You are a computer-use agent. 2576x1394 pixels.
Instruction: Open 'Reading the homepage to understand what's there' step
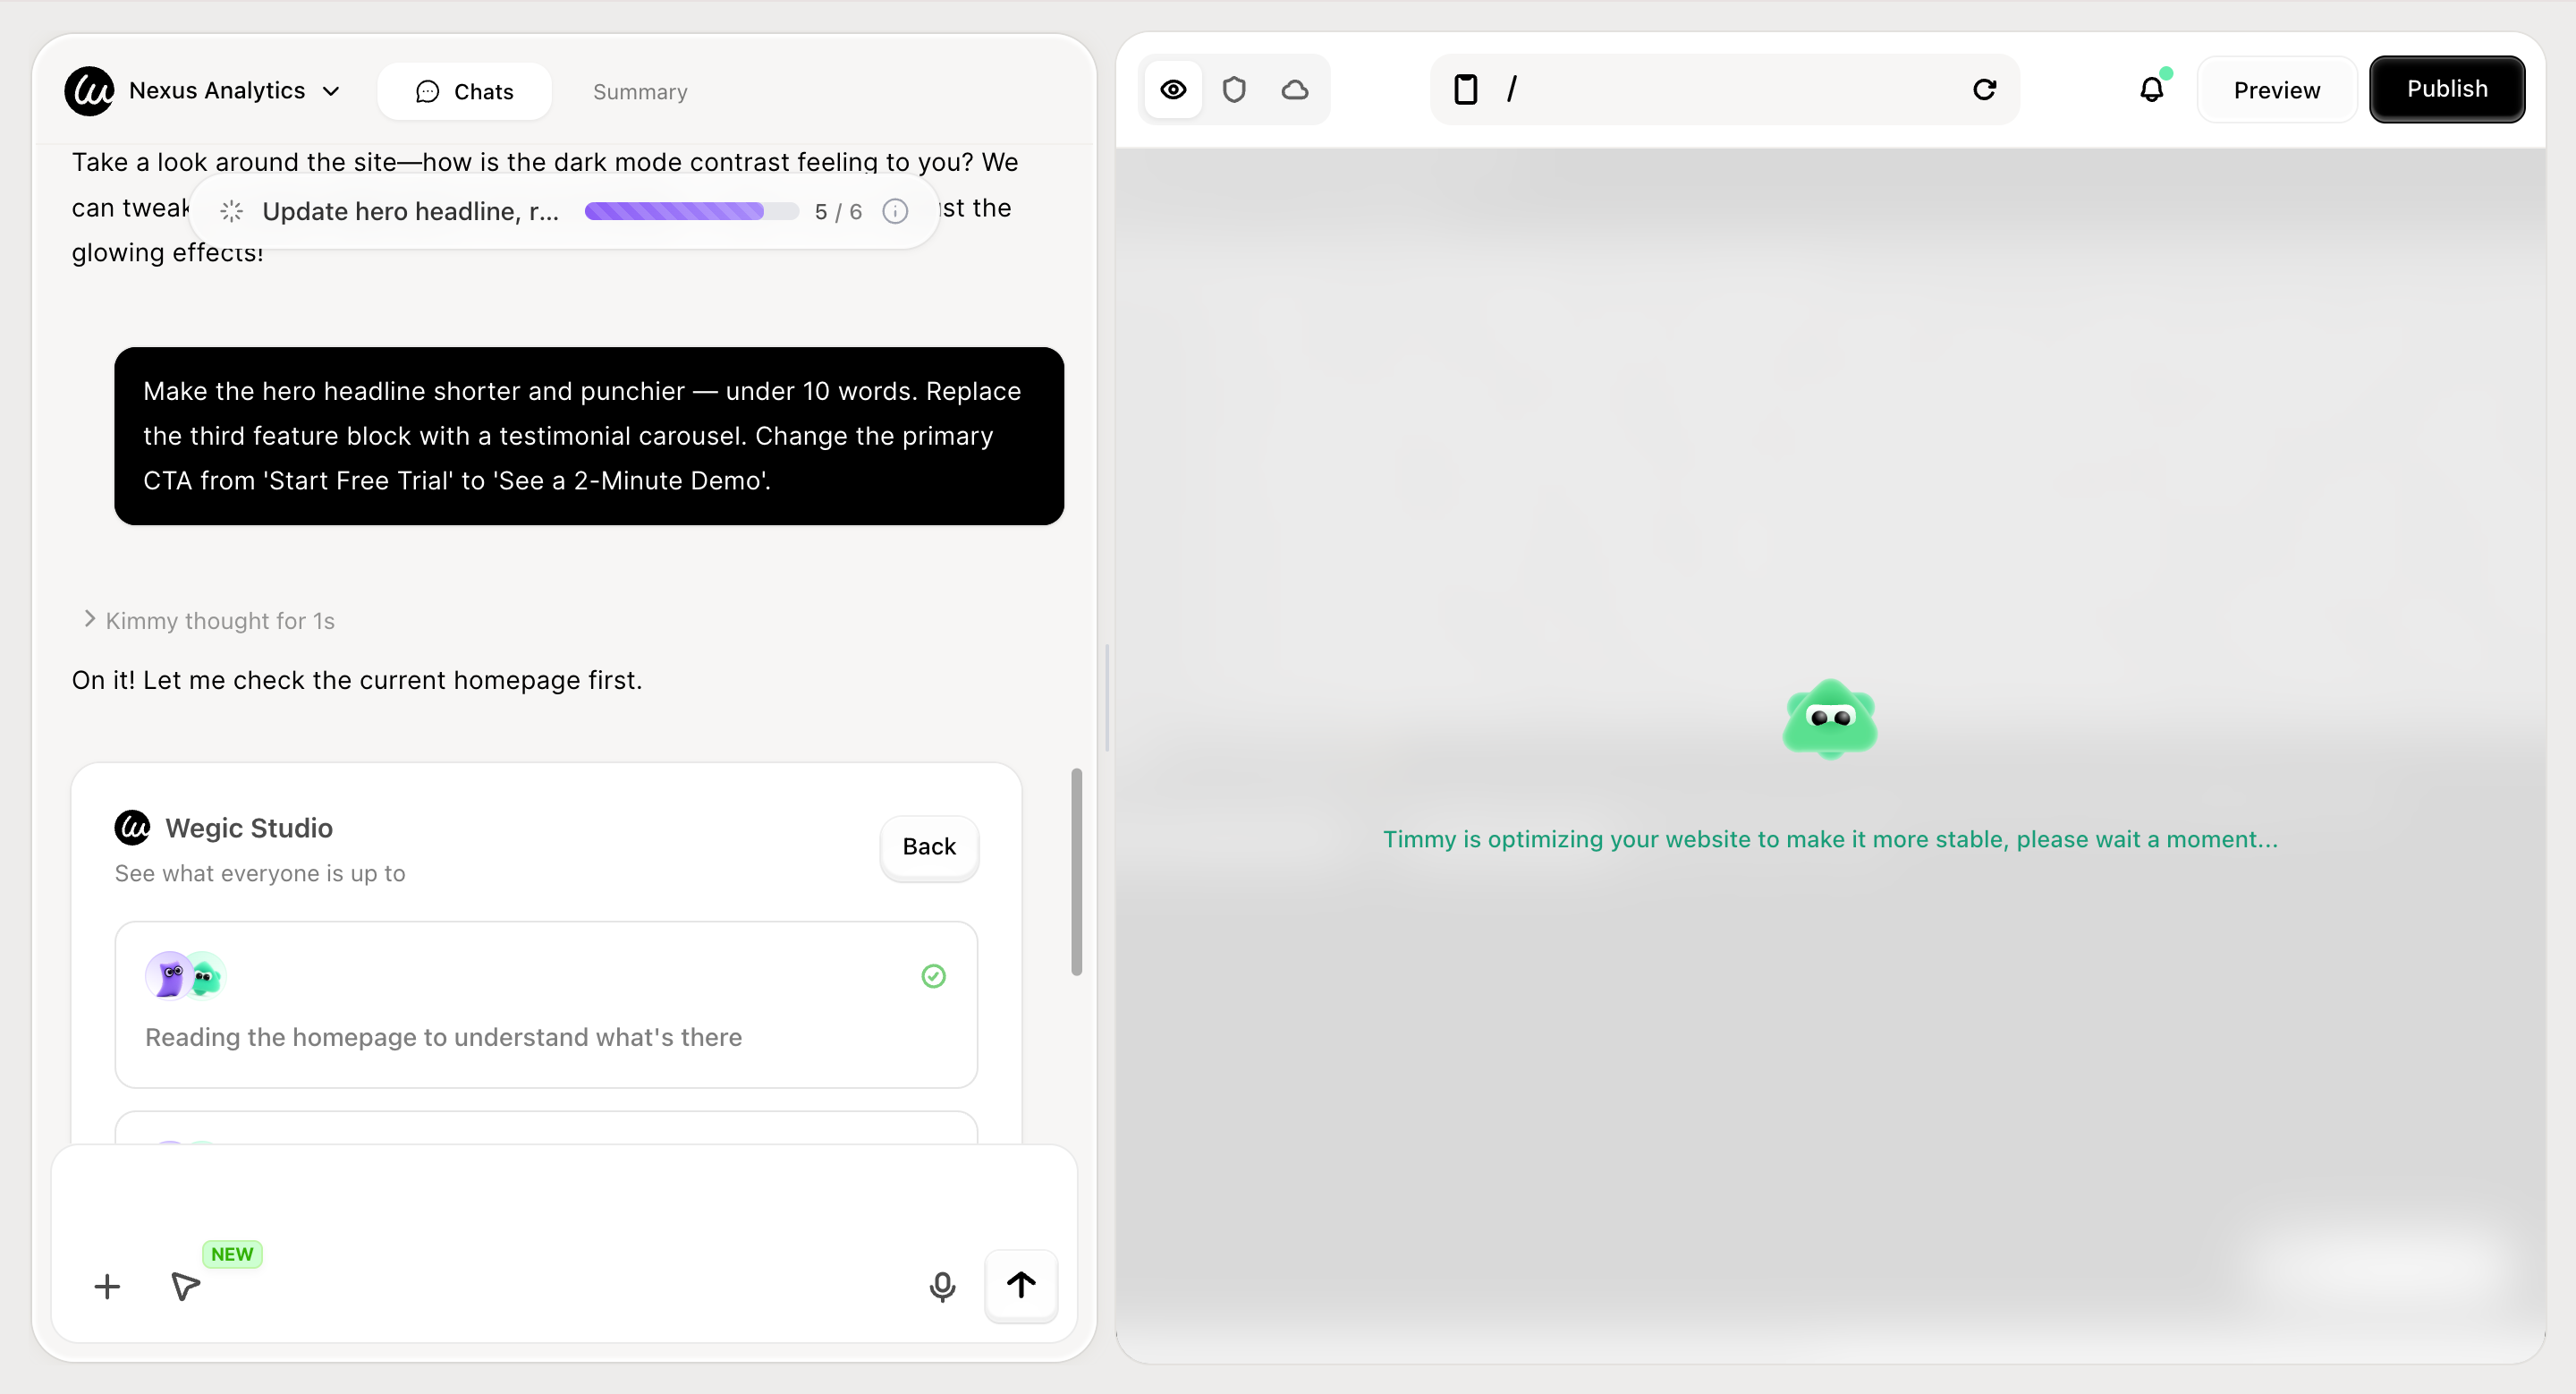click(546, 1005)
